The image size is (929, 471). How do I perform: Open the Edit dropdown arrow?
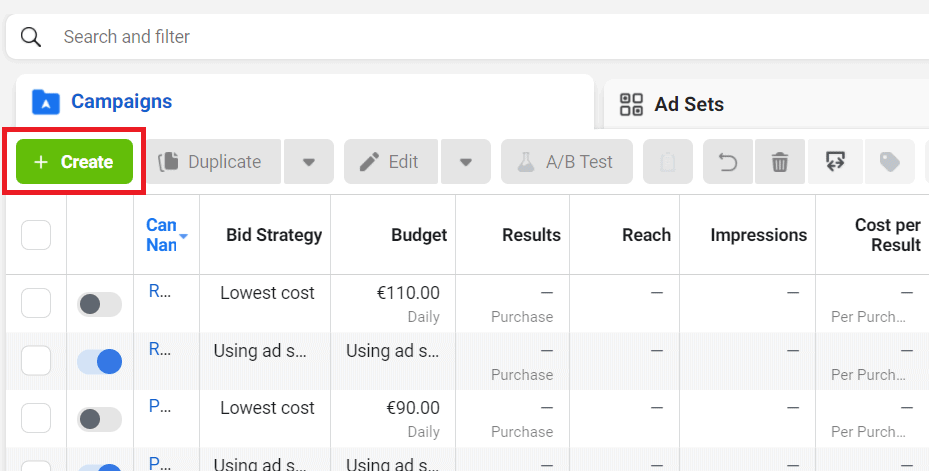click(466, 162)
